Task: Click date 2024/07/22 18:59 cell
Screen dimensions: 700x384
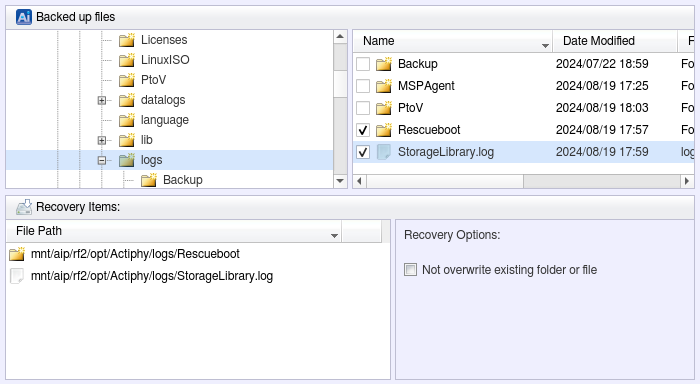Action: (x=602, y=64)
